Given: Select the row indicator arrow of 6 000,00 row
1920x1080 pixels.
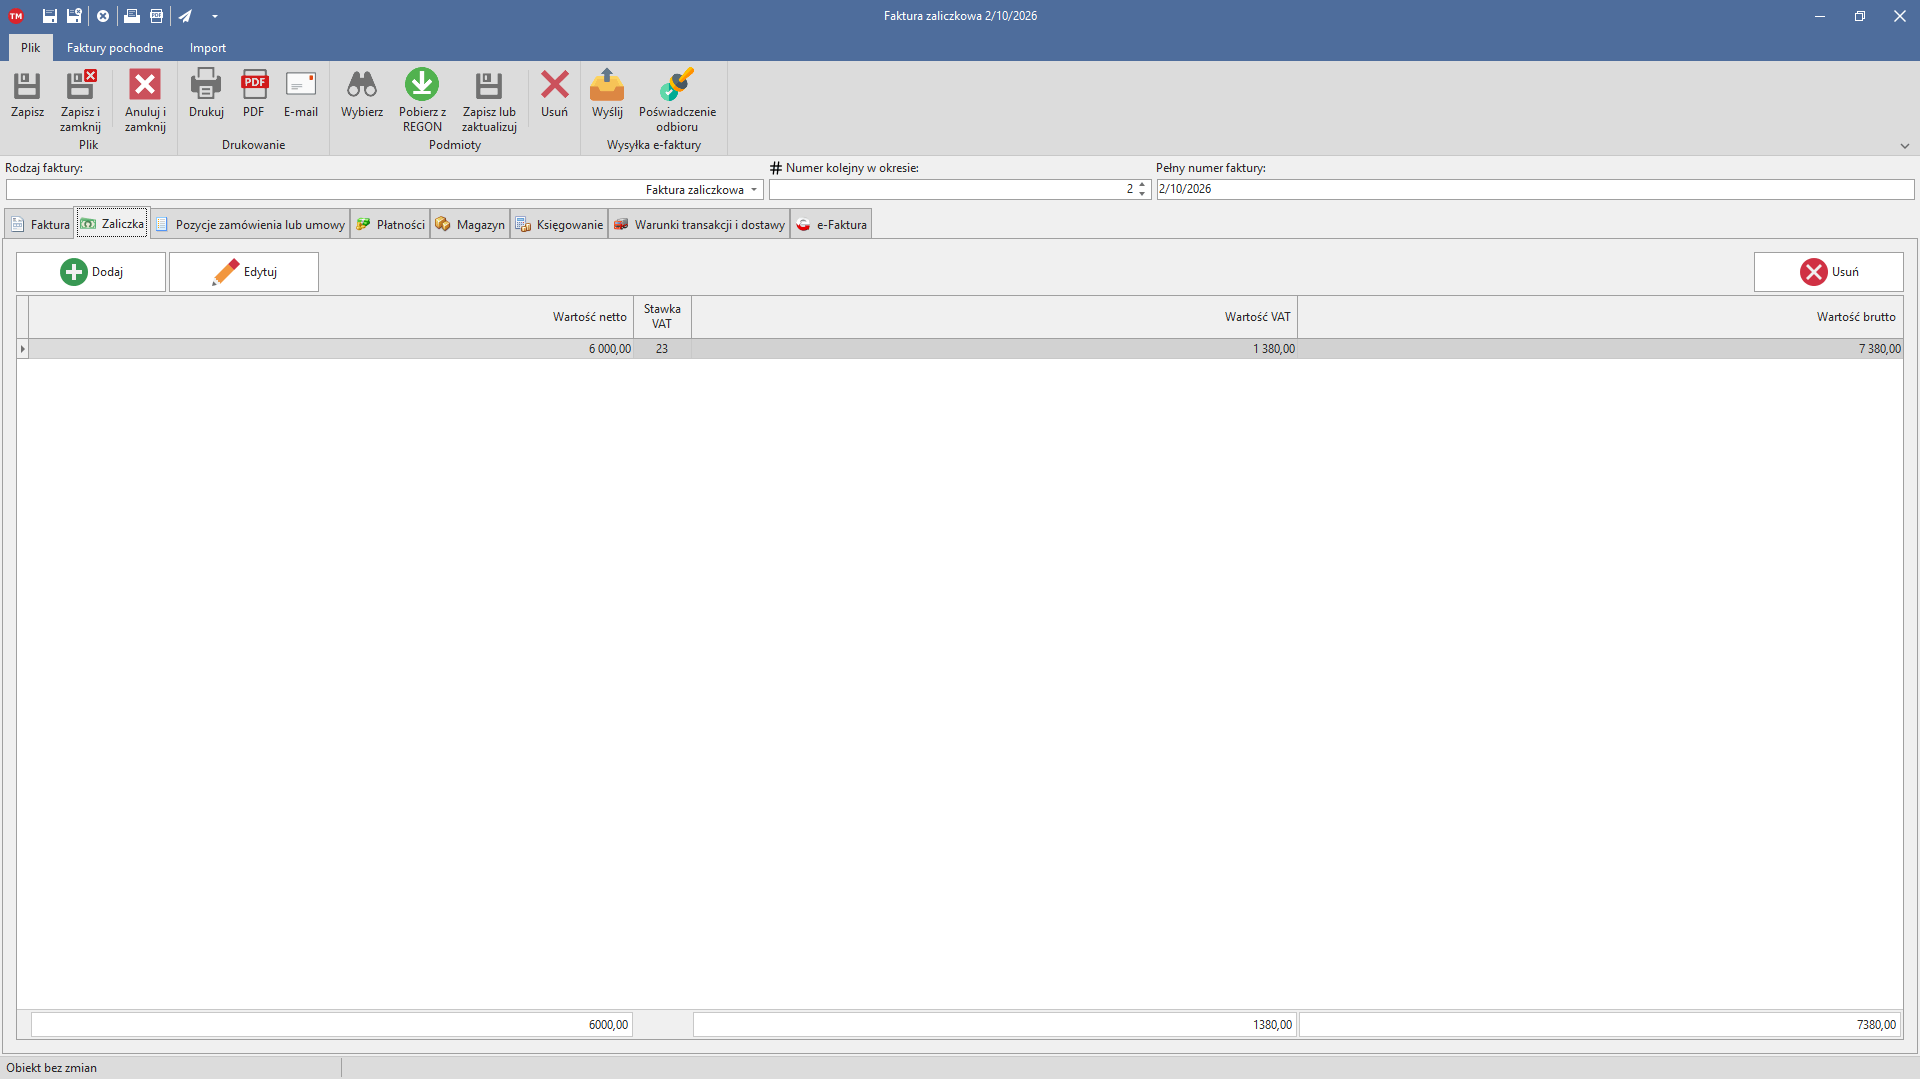Looking at the screenshot, I should tap(23, 349).
